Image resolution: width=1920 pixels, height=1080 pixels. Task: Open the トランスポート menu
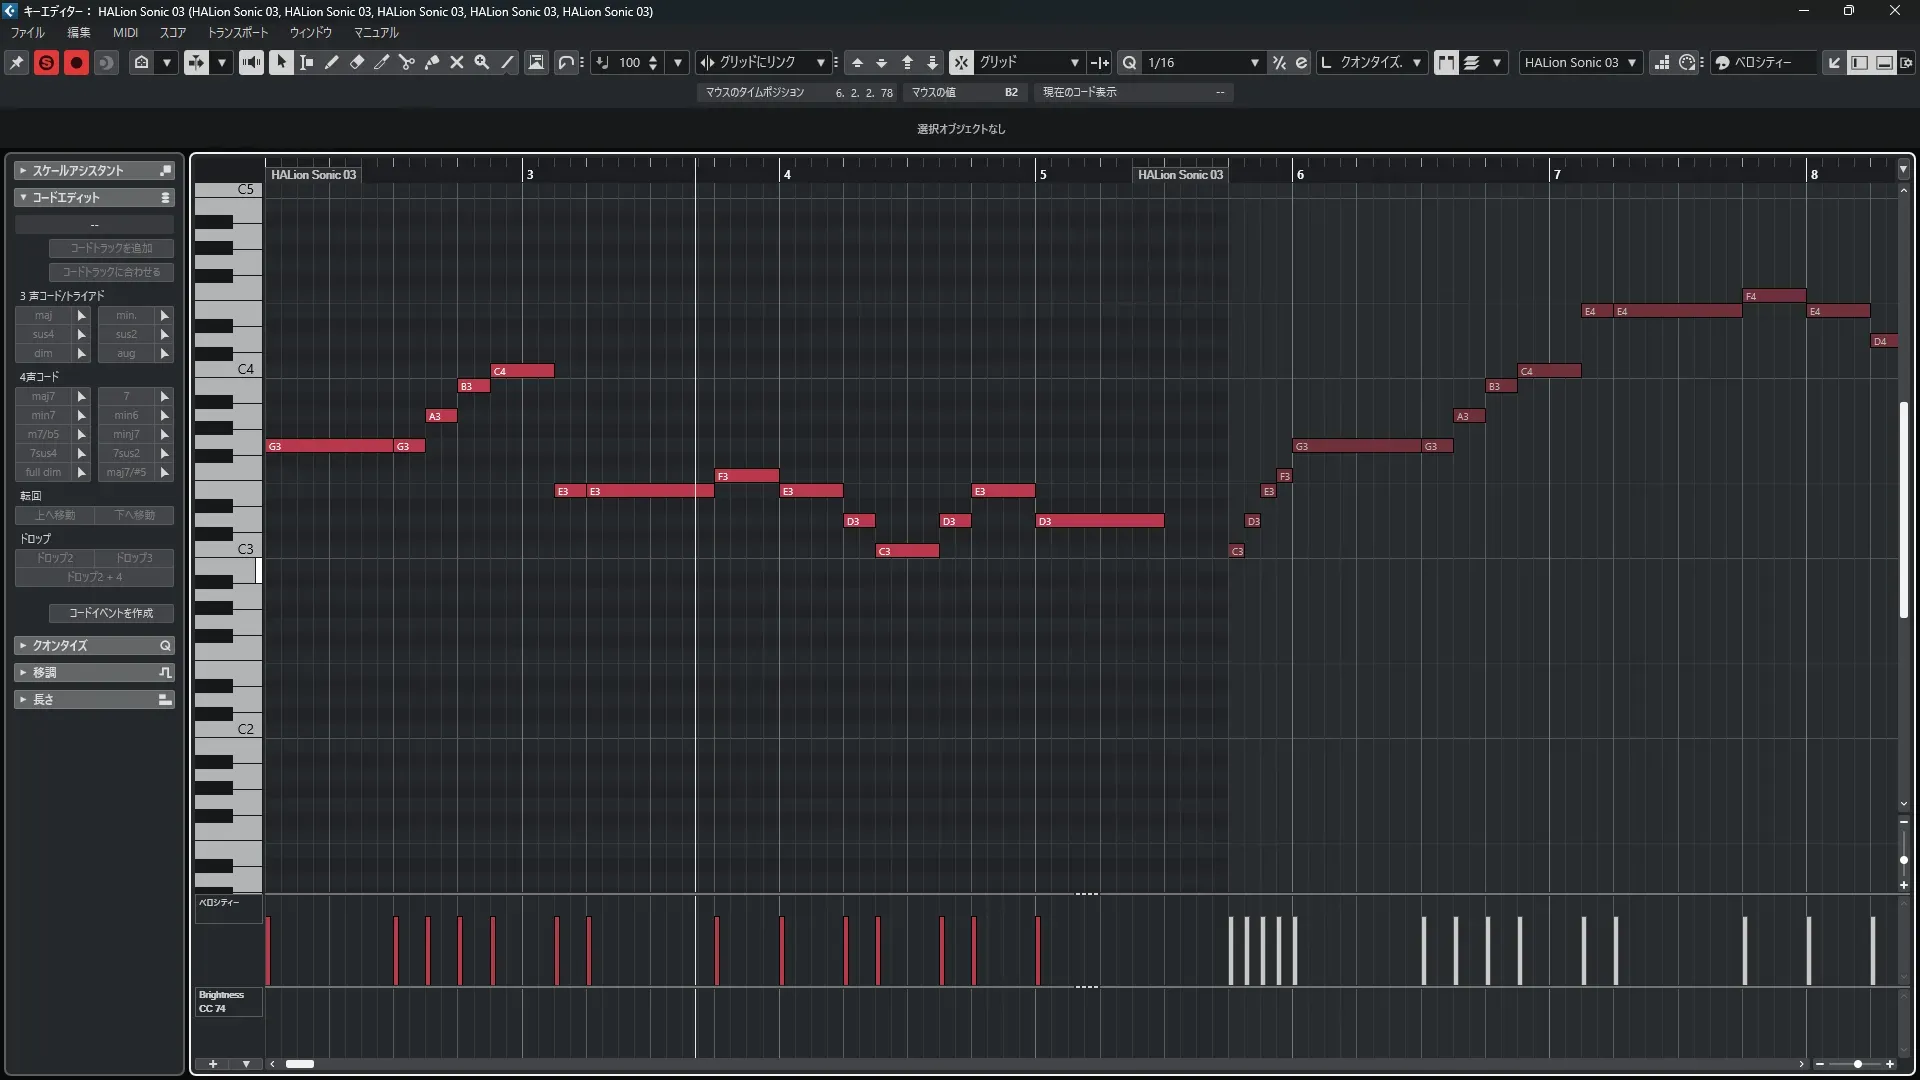click(x=238, y=33)
